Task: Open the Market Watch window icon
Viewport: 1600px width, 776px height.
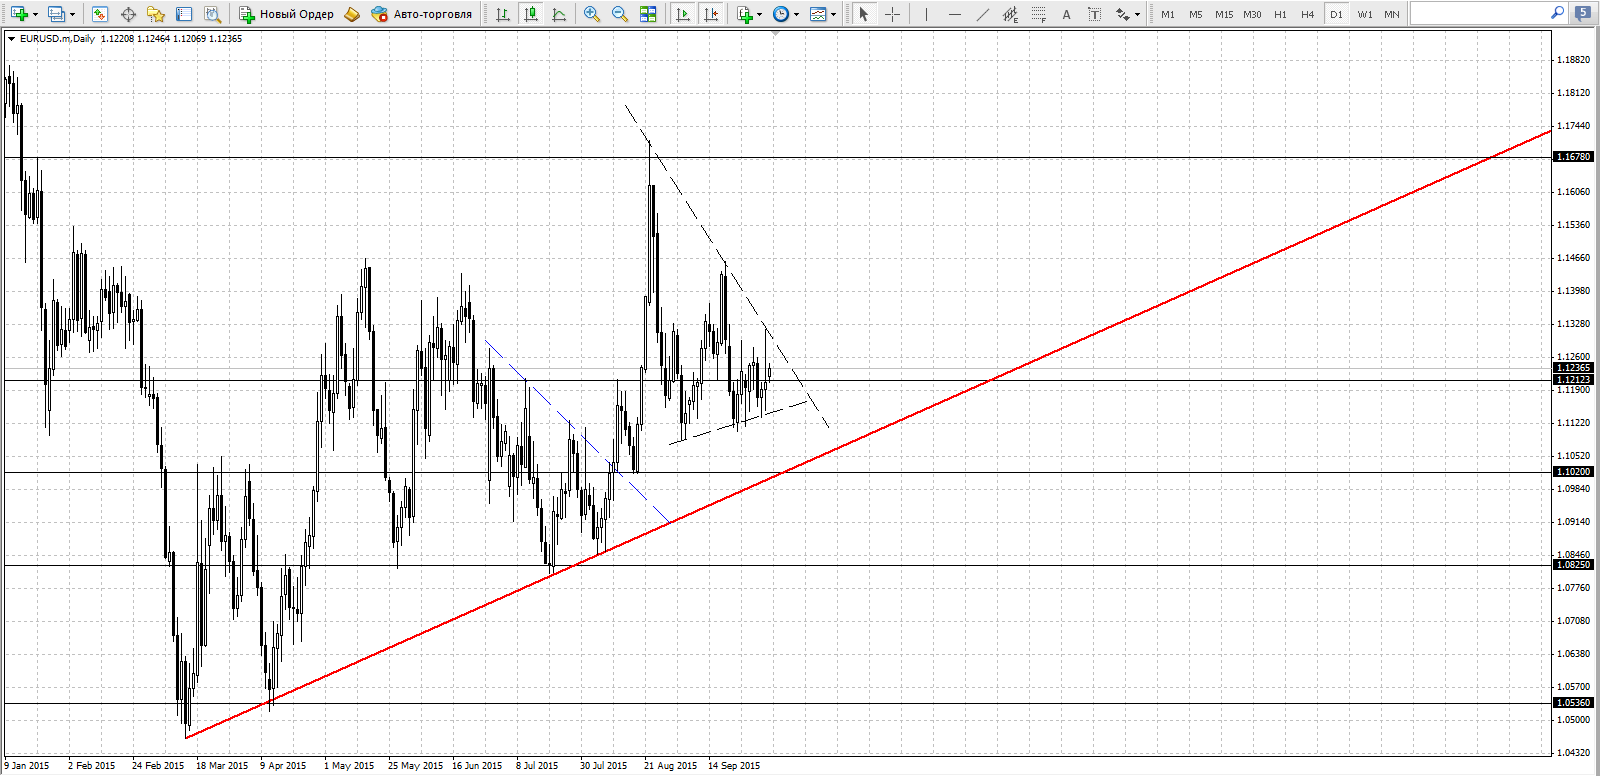Action: point(99,14)
